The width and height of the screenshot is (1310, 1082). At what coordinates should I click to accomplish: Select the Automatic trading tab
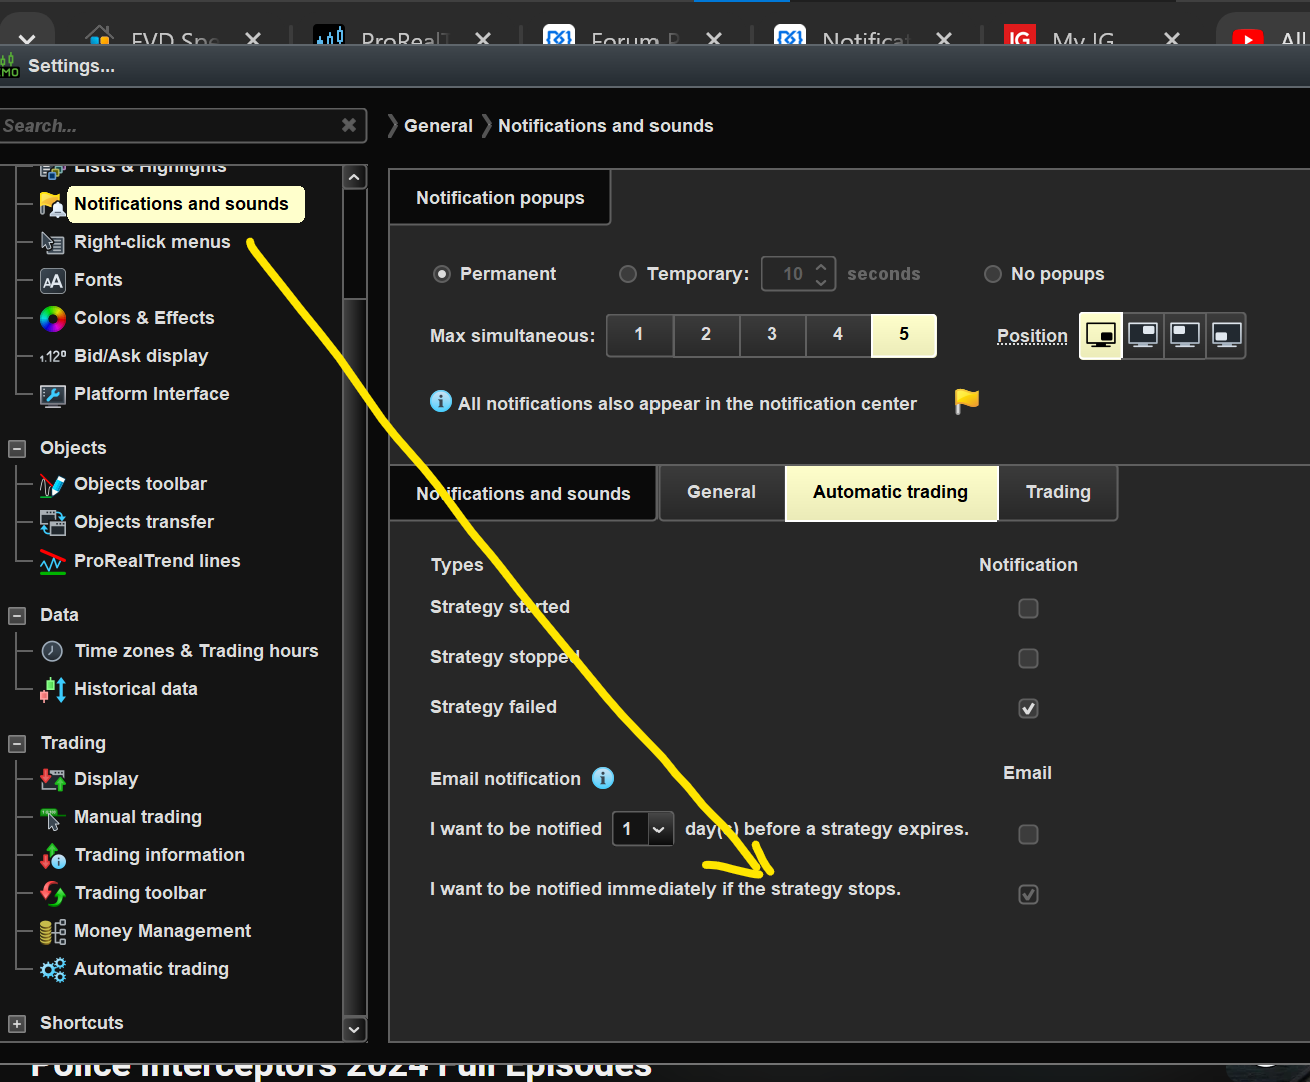[x=891, y=492]
